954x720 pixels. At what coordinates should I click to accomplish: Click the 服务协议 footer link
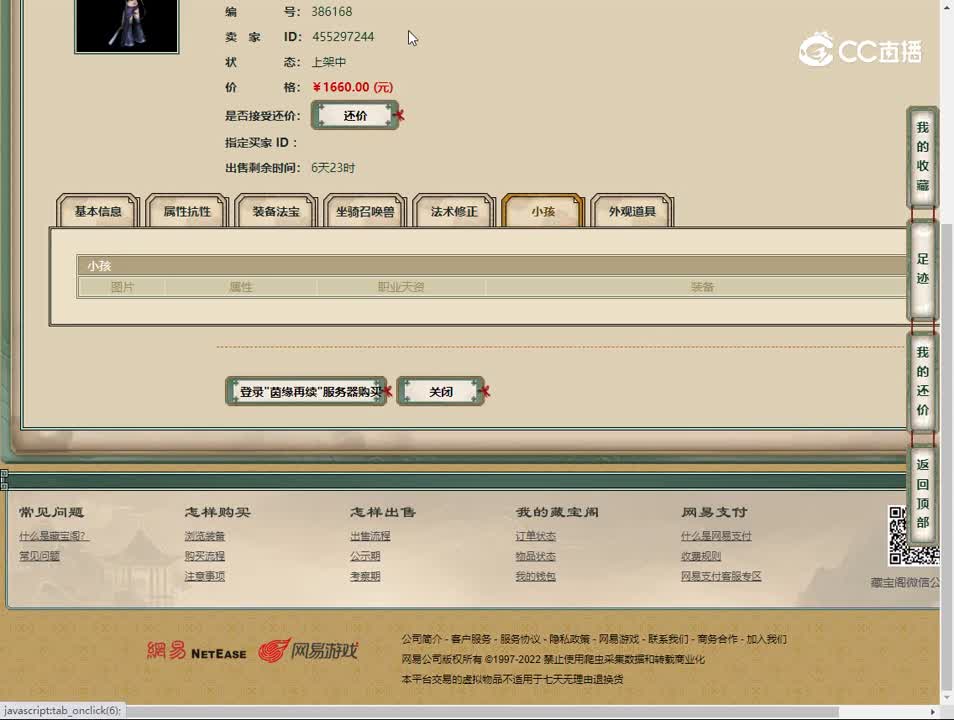(x=520, y=639)
